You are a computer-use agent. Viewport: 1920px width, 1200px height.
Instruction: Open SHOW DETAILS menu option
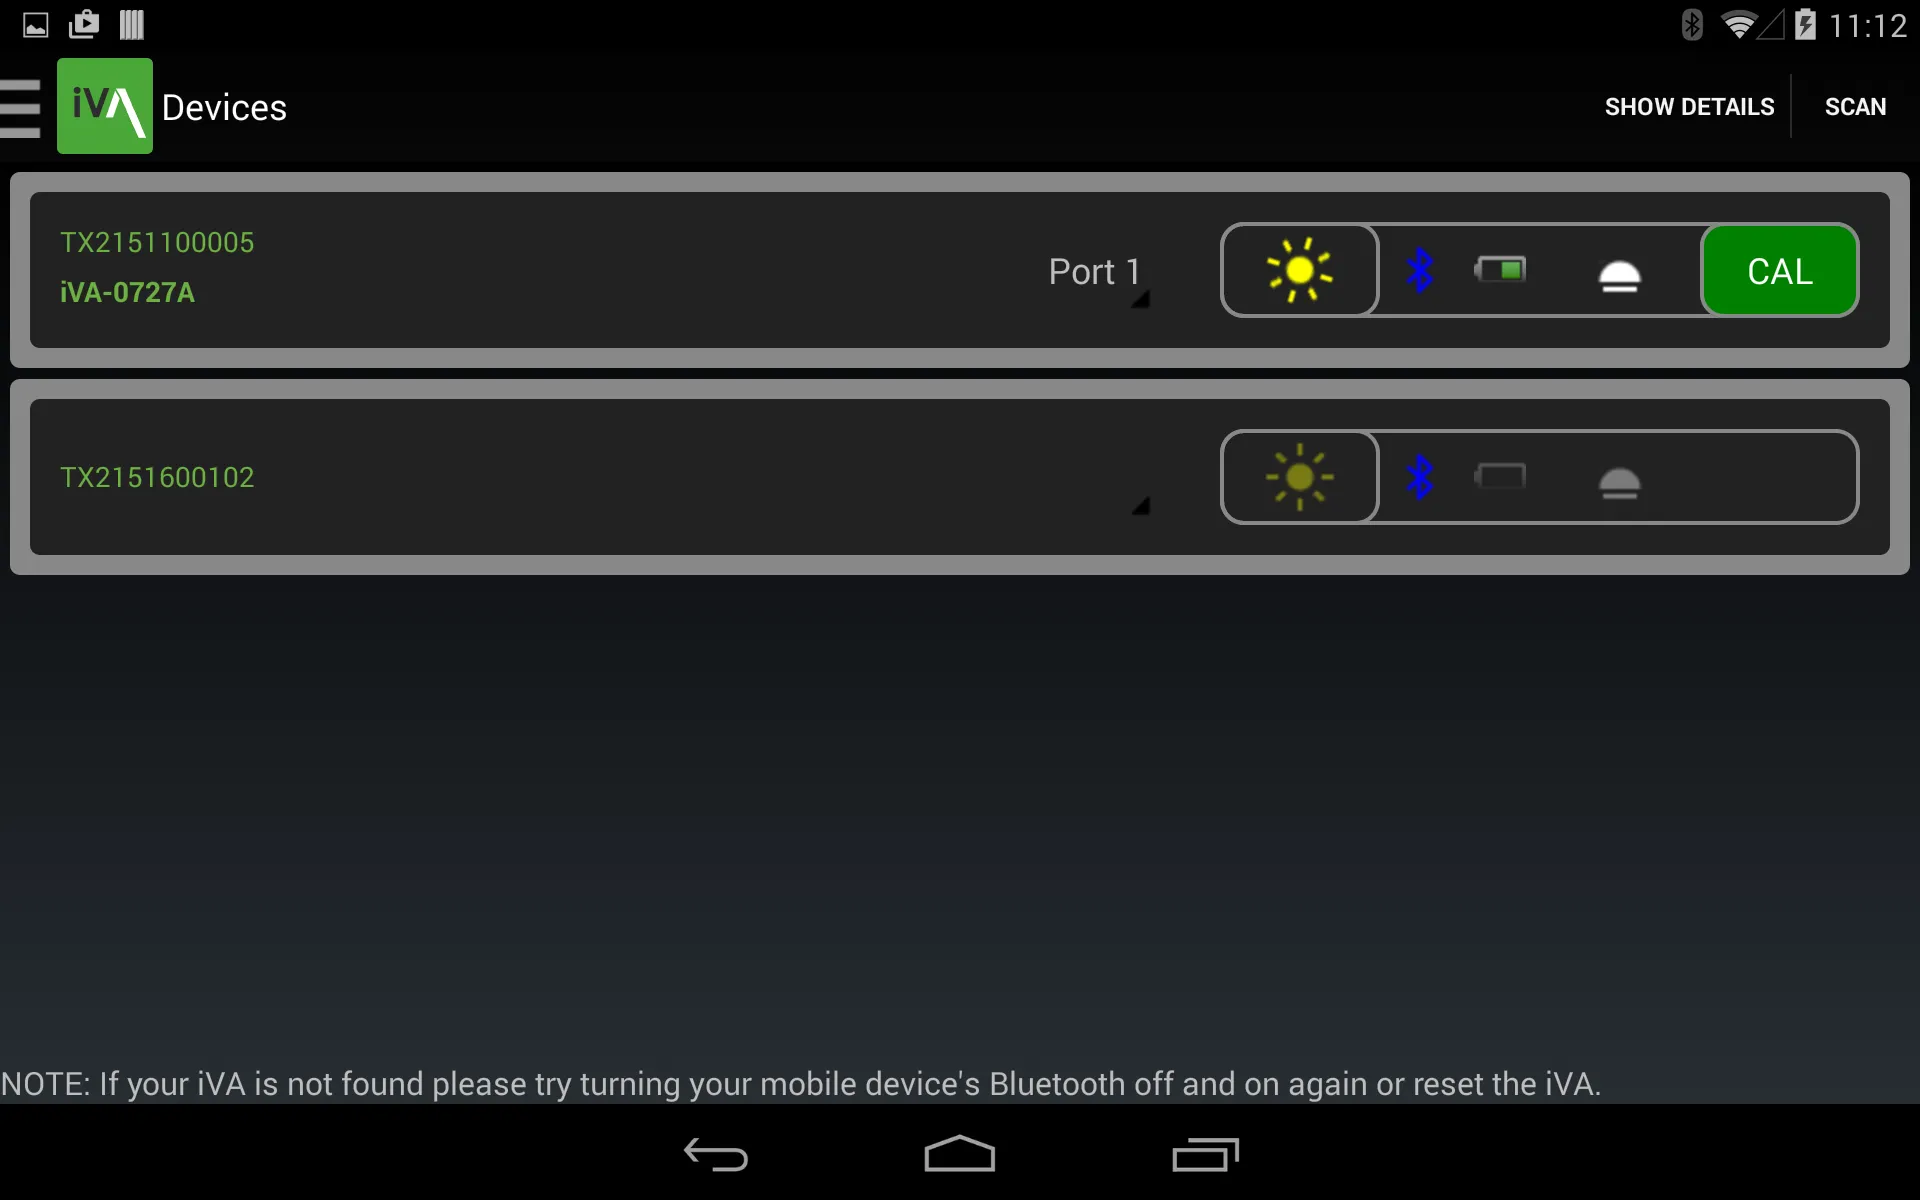point(1689,106)
